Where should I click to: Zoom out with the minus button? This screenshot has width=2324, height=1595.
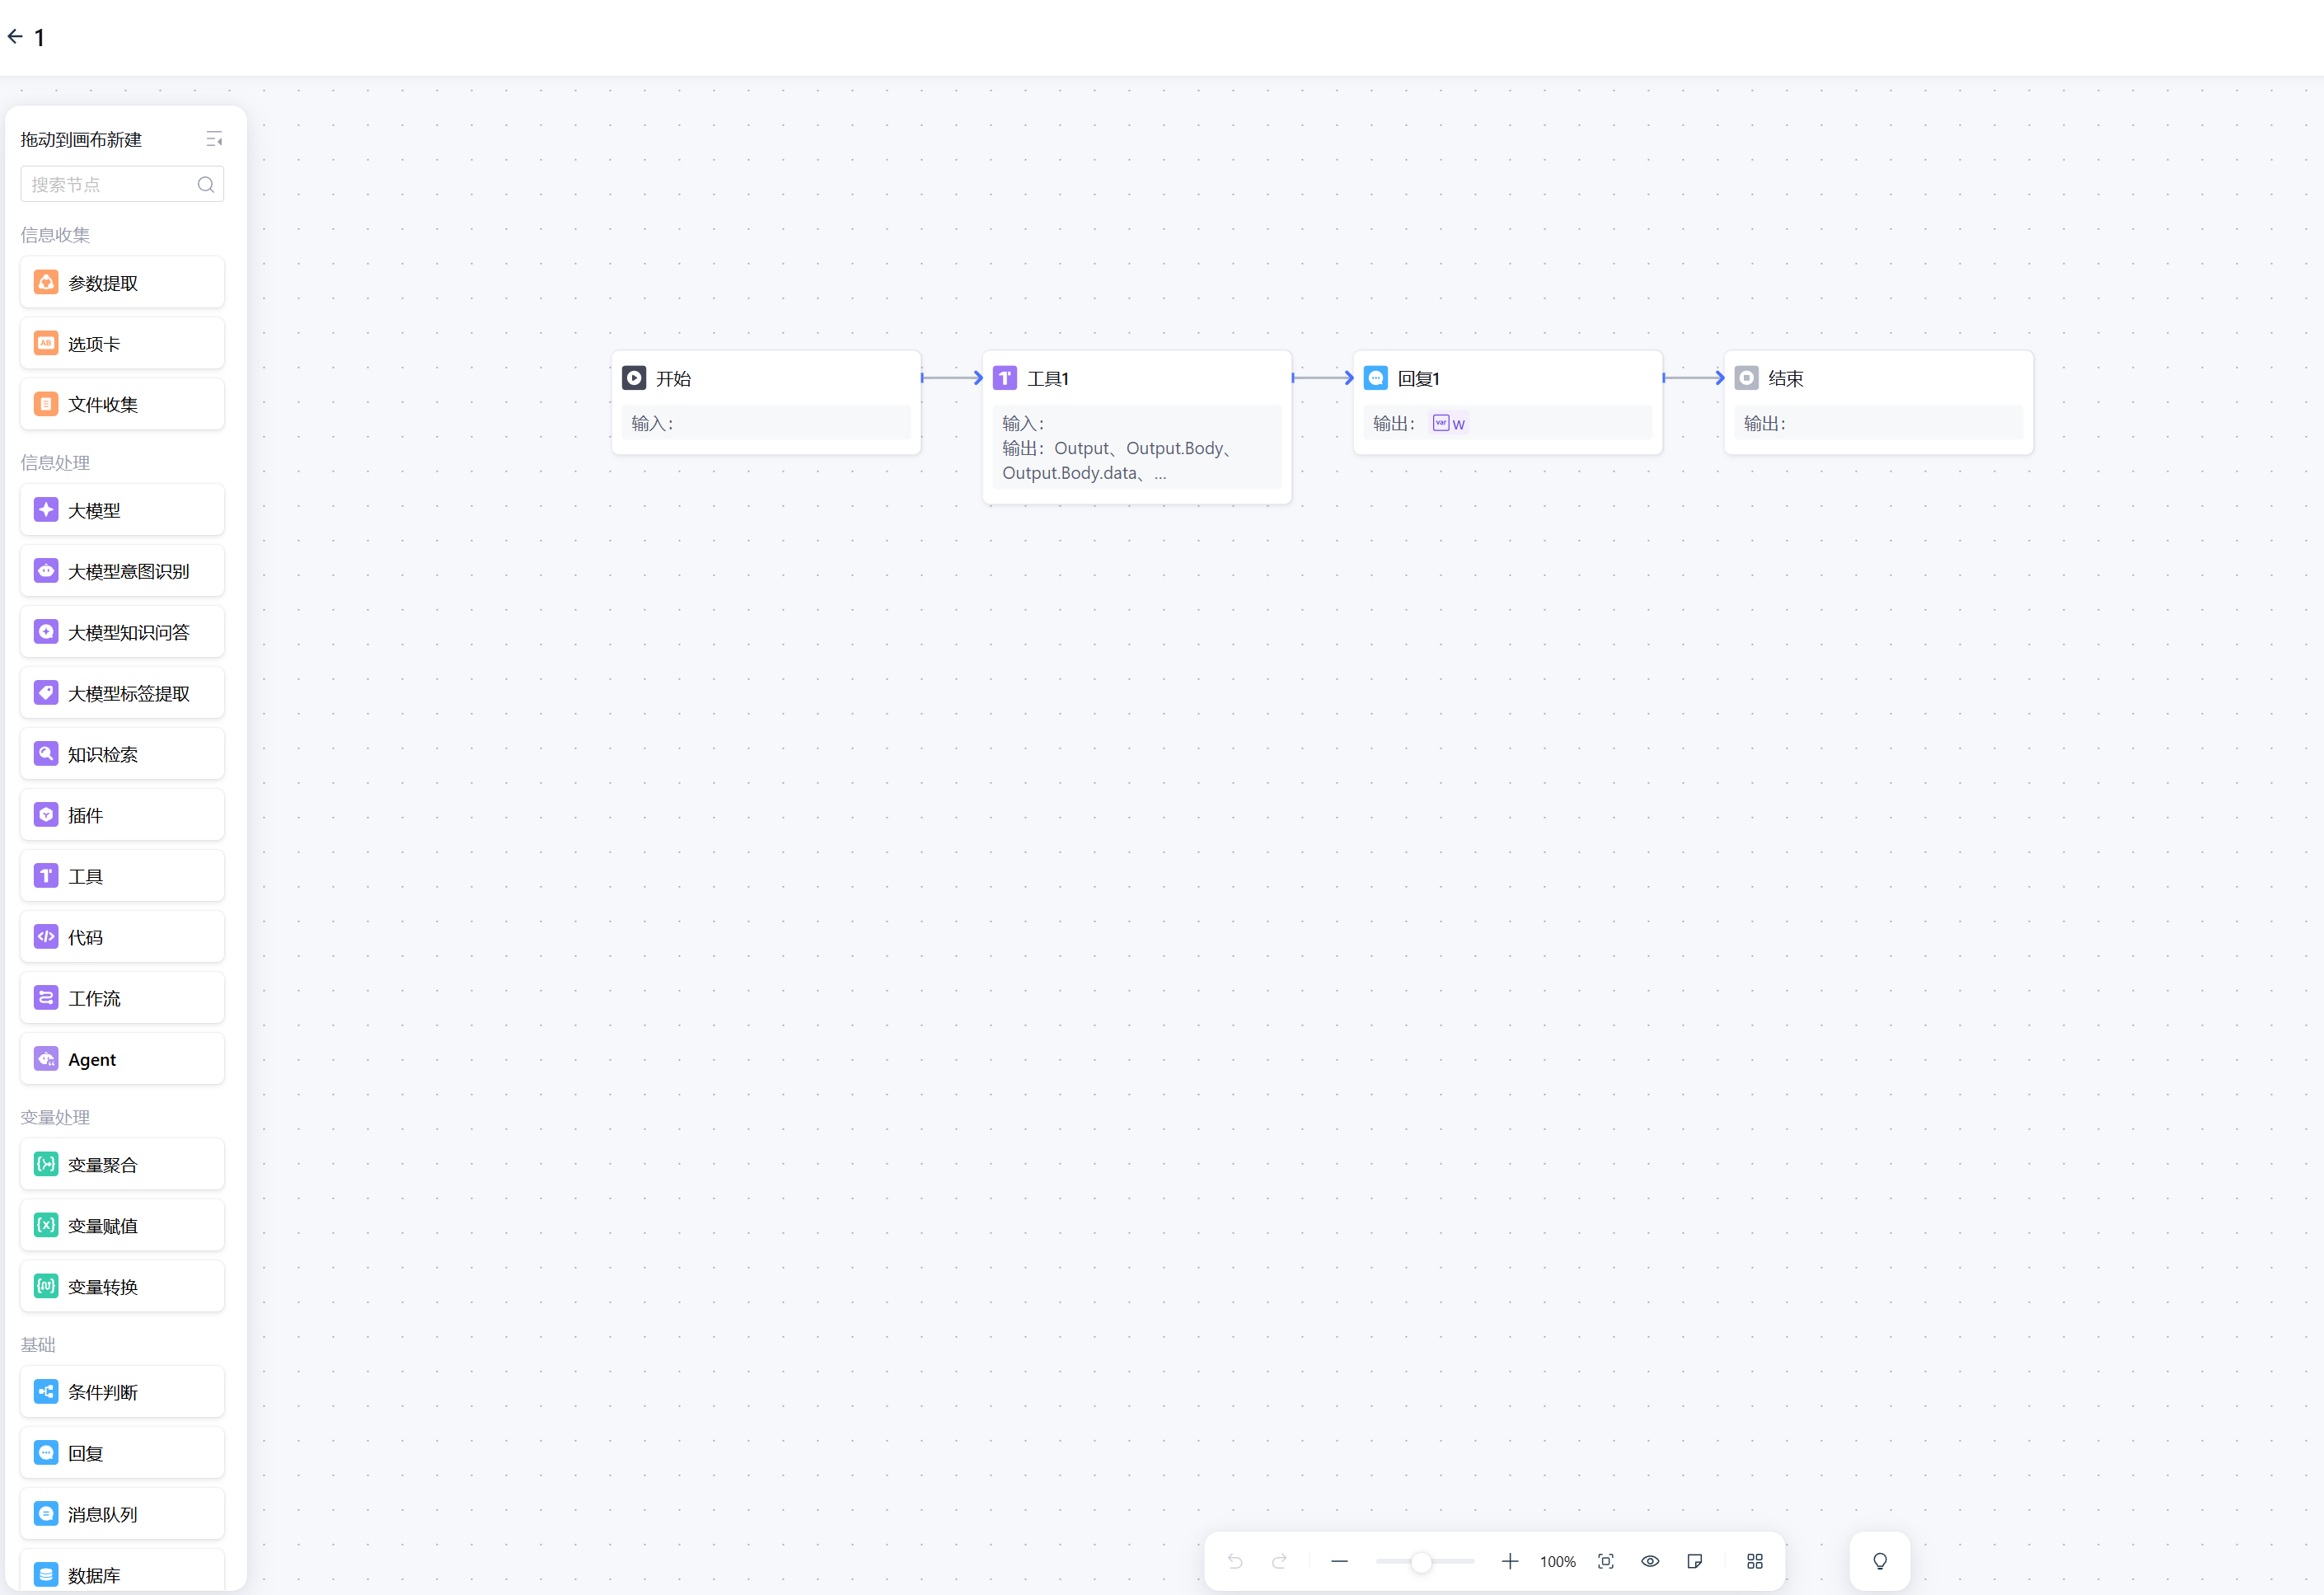pyautogui.click(x=1340, y=1561)
